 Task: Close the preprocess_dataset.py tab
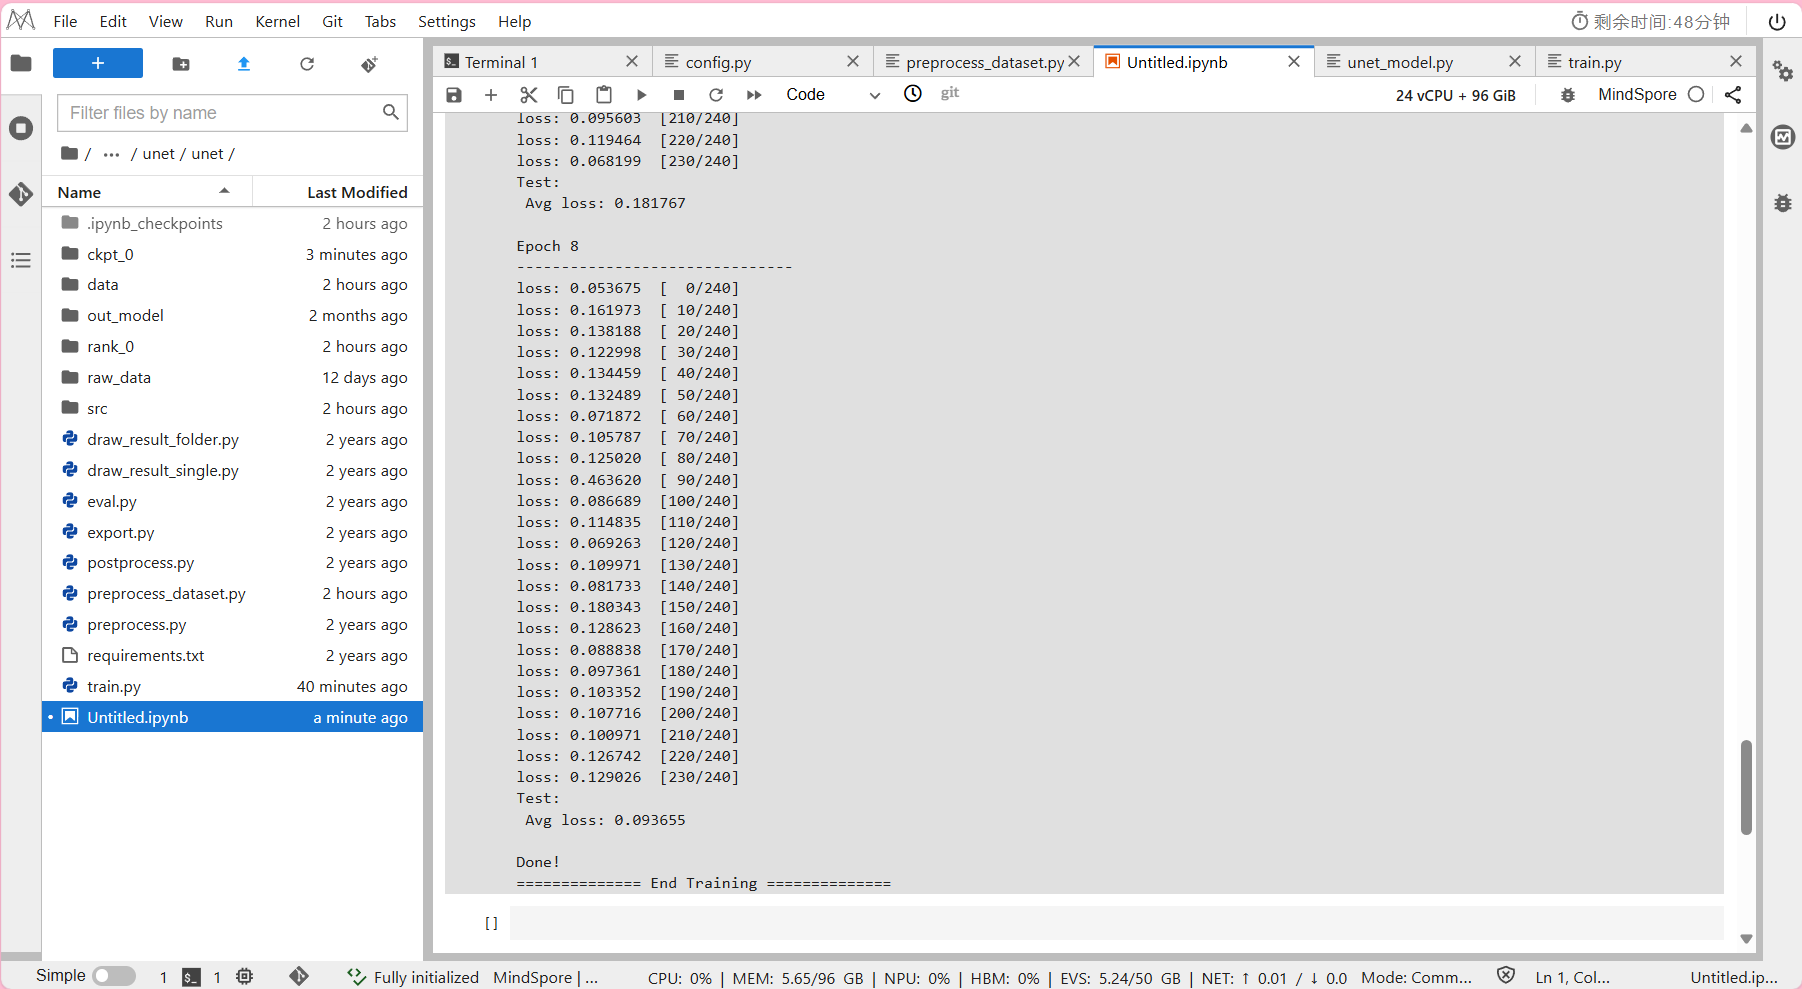tap(1074, 61)
